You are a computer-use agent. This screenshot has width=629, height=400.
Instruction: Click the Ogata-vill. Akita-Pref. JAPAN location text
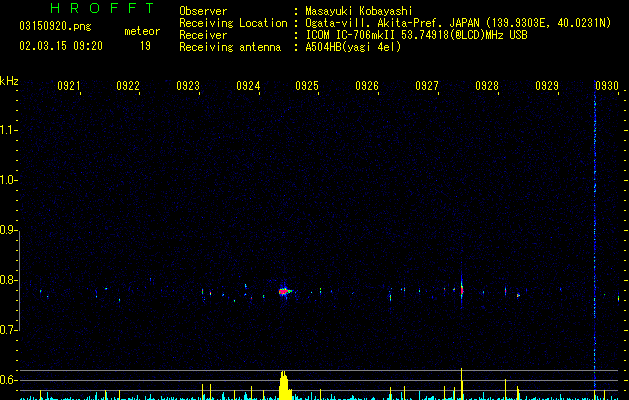[458, 23]
